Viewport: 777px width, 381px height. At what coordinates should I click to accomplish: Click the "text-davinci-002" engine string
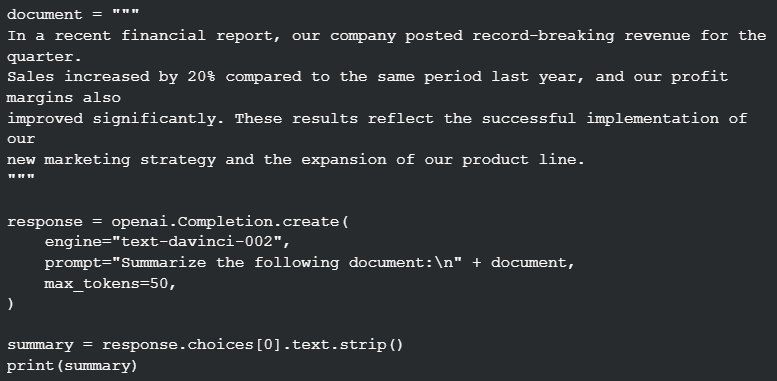point(197,242)
